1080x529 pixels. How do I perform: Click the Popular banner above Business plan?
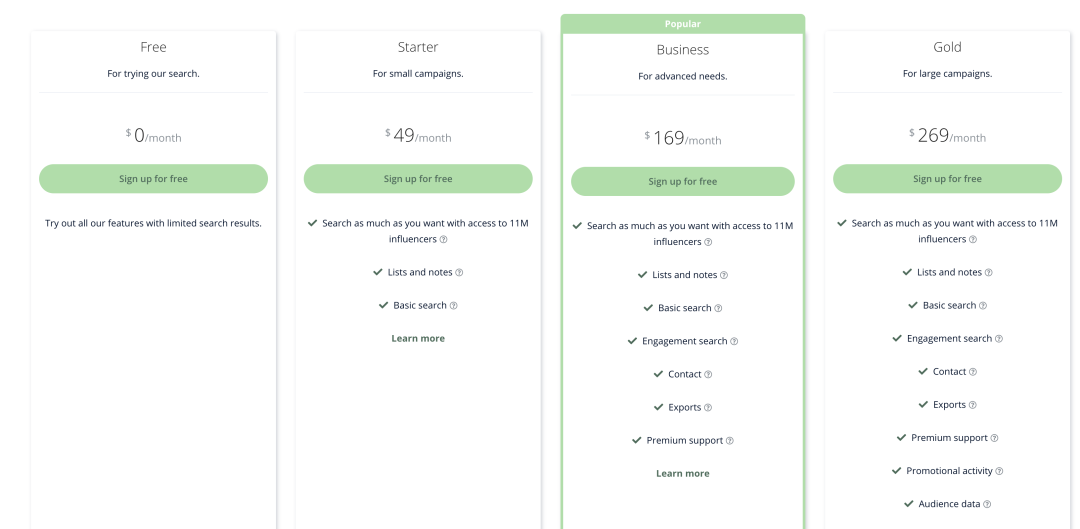pos(683,24)
